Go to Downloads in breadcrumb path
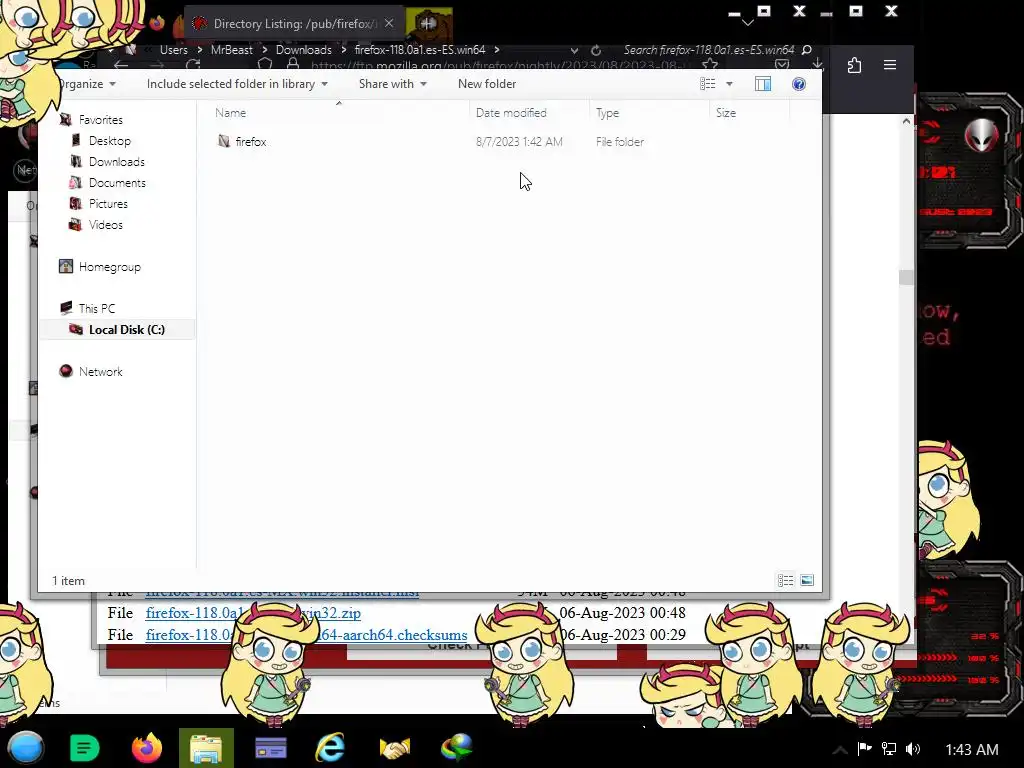 click(x=304, y=50)
